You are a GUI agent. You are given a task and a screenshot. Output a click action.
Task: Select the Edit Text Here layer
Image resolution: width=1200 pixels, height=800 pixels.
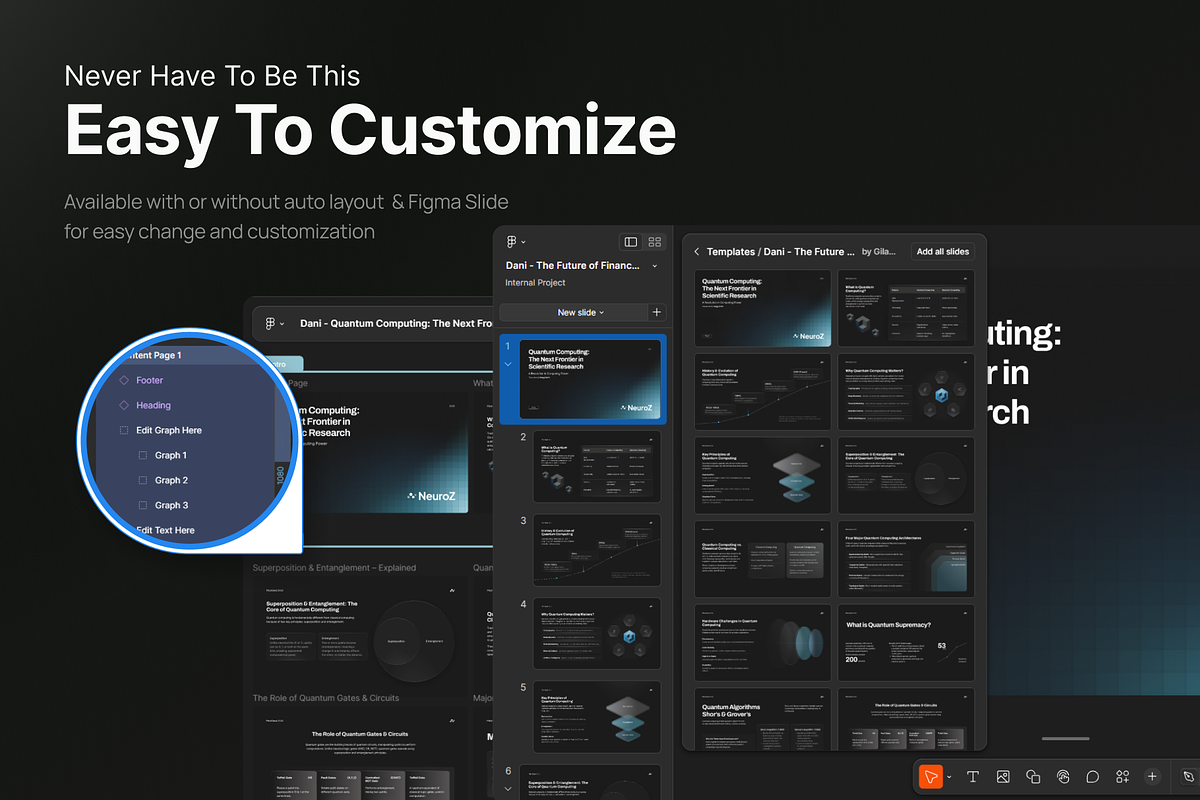point(165,530)
